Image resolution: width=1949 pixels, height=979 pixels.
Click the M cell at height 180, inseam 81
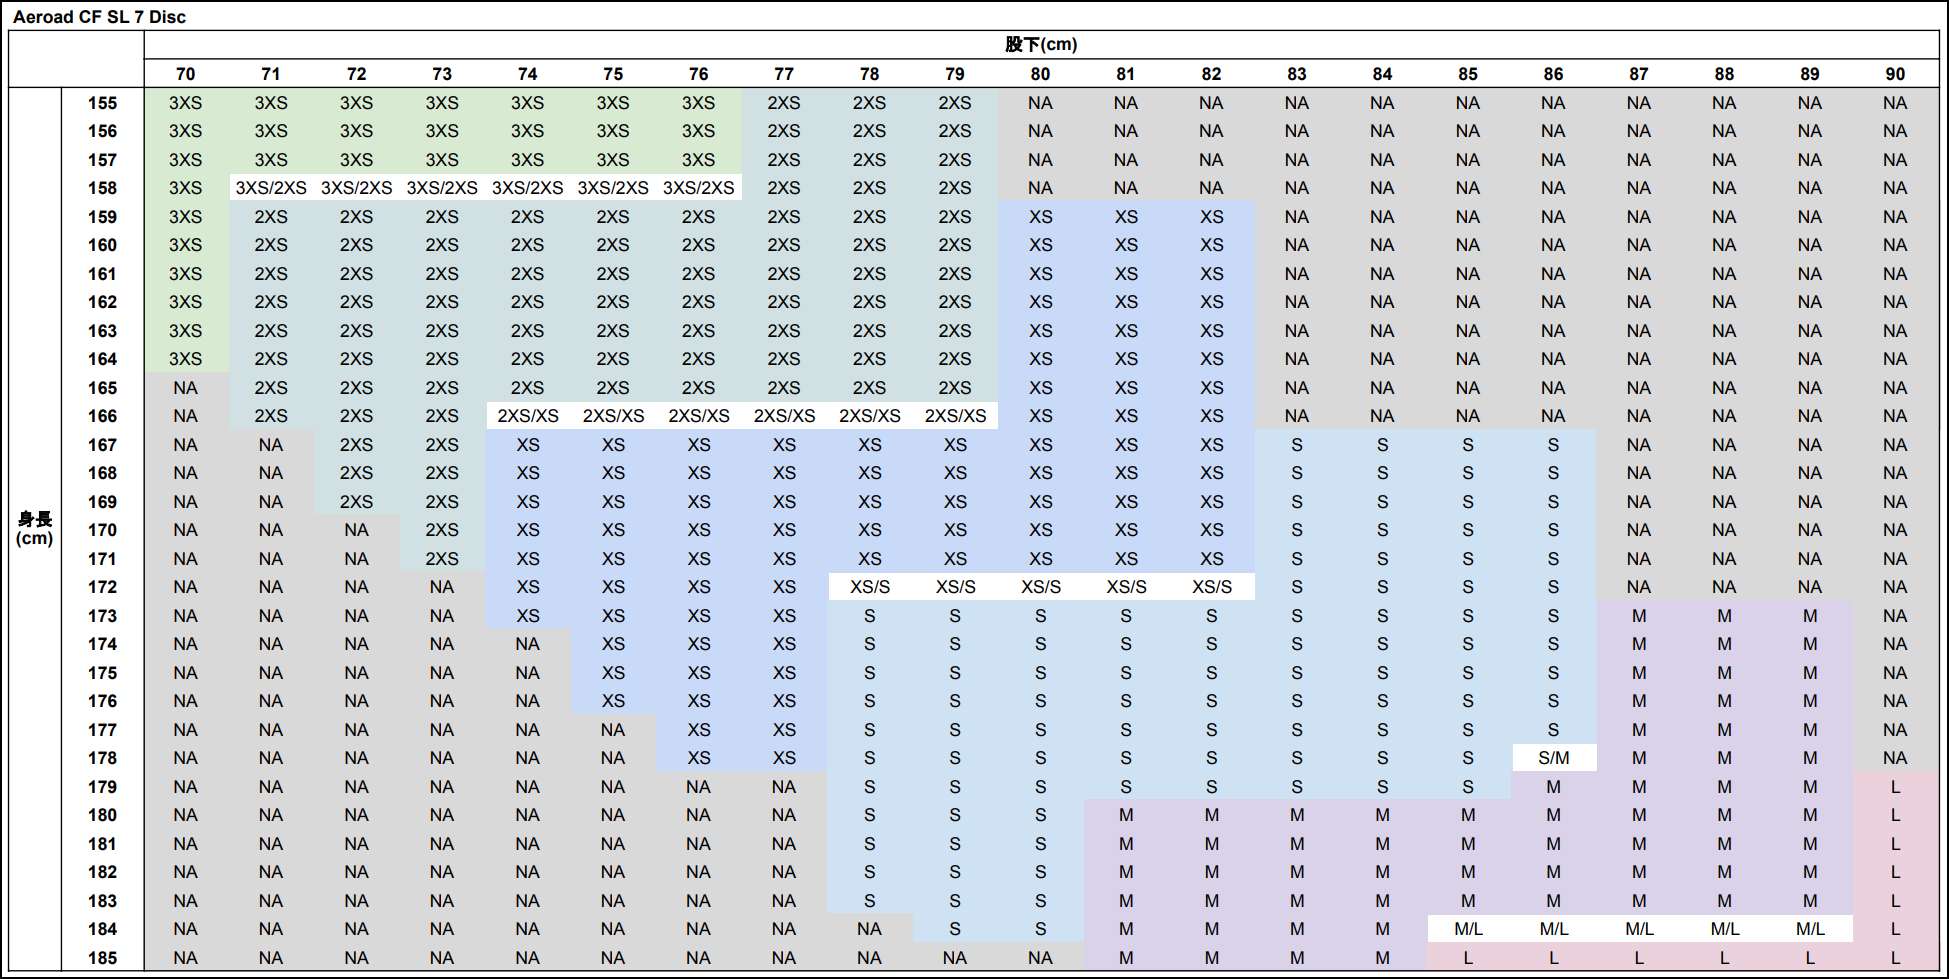coord(1126,815)
